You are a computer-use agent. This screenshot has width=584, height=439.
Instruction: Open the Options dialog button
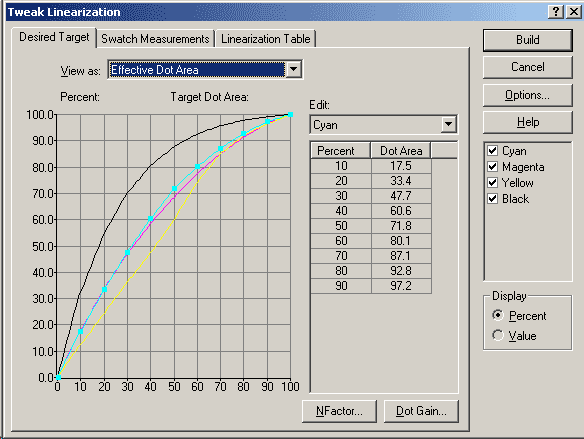(528, 95)
